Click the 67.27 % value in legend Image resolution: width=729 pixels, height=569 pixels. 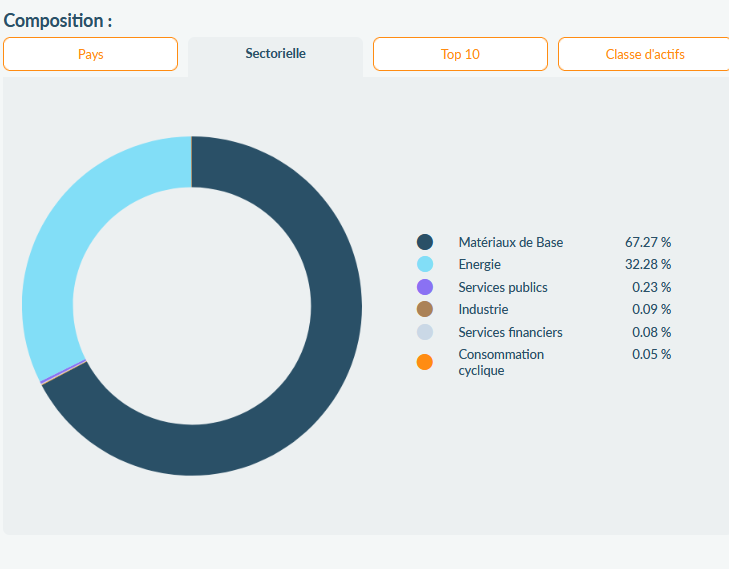[x=648, y=242]
